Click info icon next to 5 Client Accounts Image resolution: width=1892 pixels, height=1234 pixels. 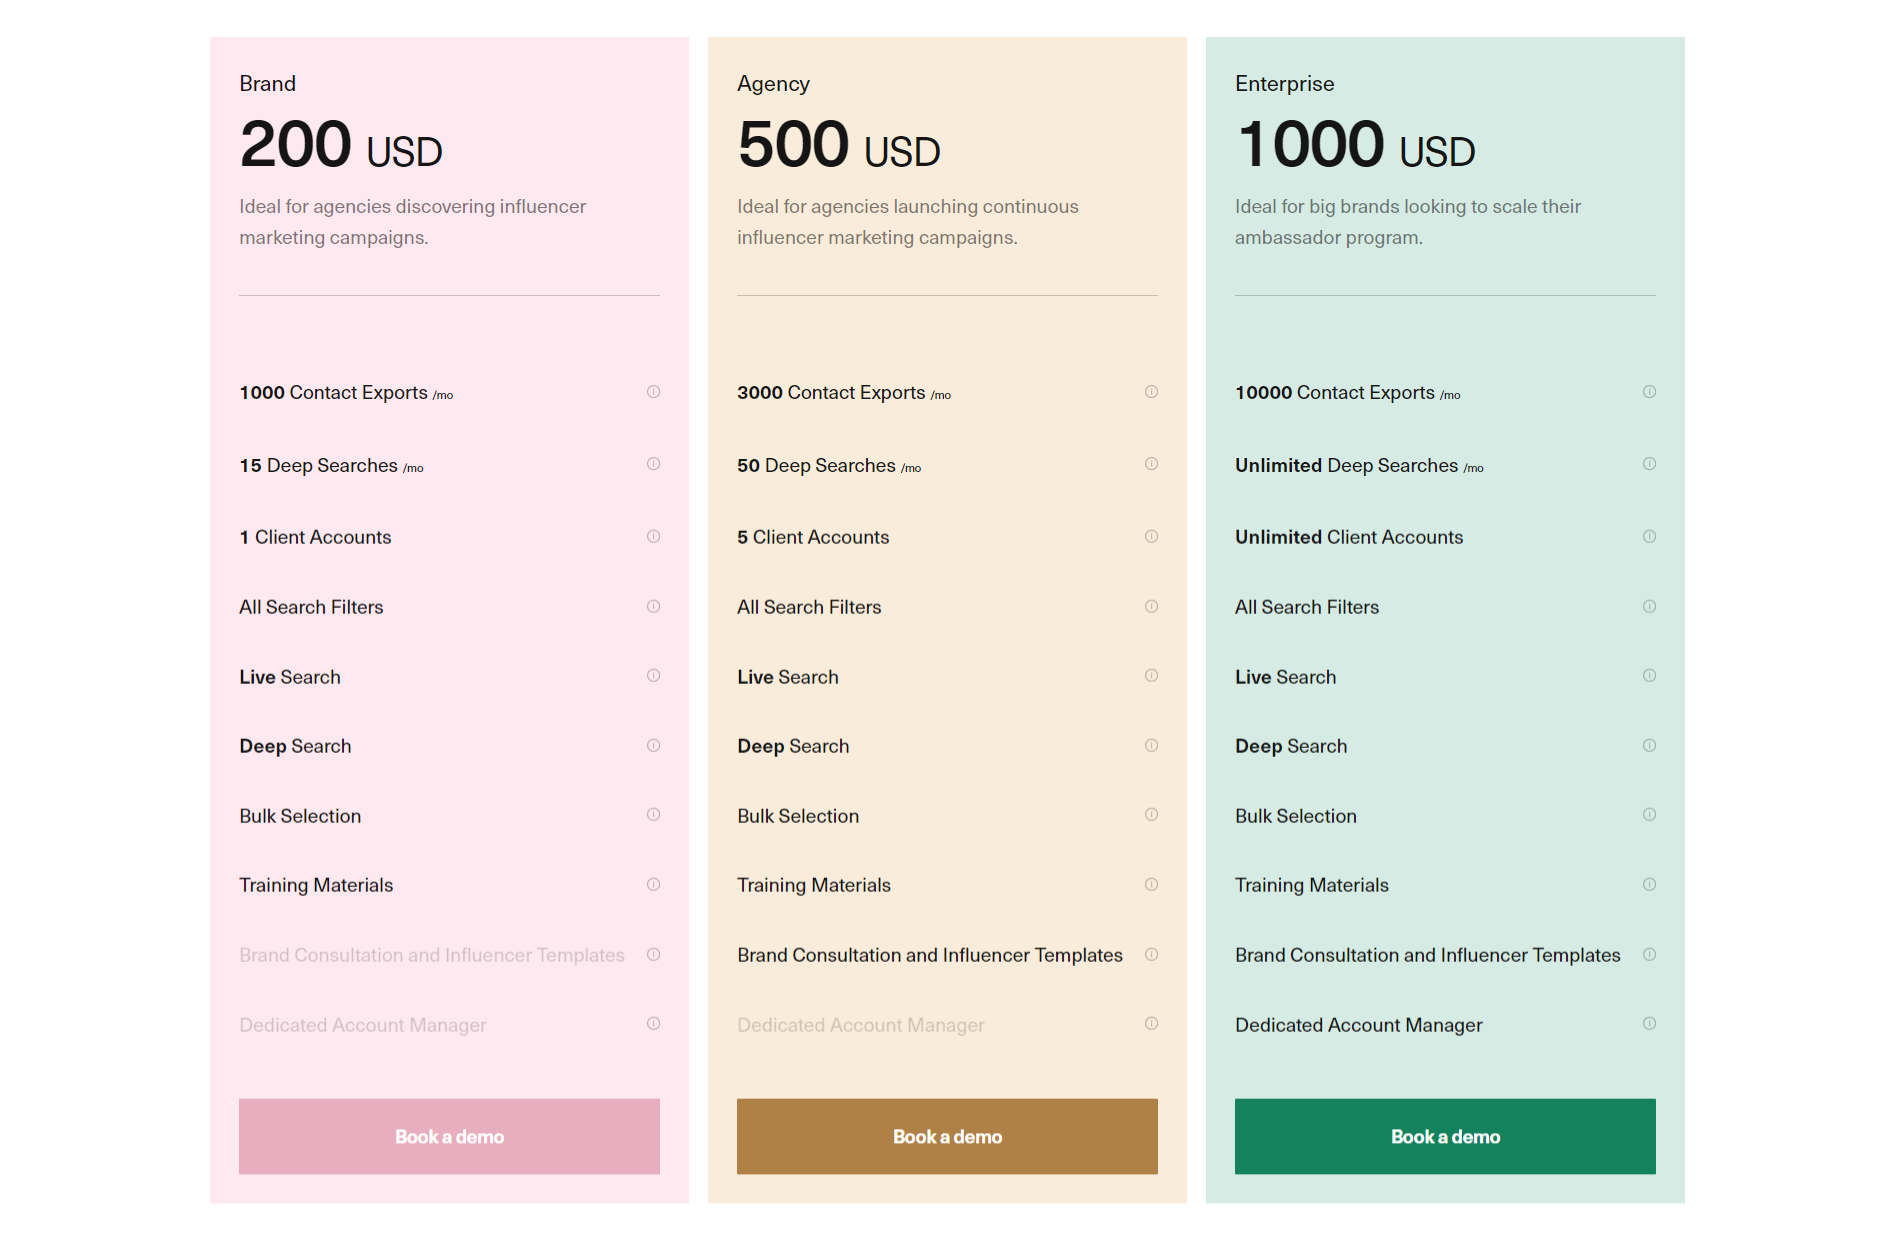[x=1151, y=536]
